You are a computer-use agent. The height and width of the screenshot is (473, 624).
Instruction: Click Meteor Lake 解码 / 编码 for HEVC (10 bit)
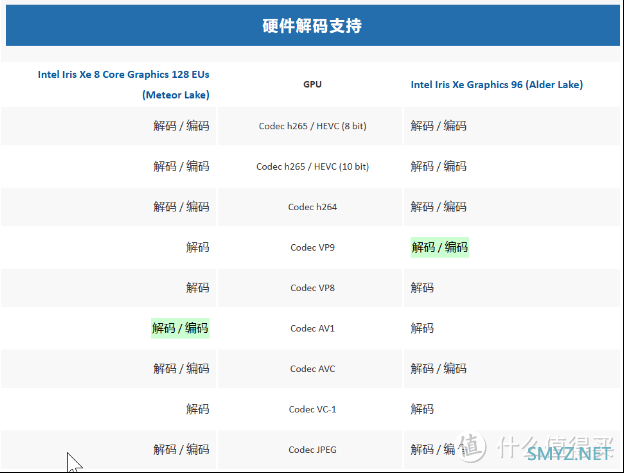[181, 166]
